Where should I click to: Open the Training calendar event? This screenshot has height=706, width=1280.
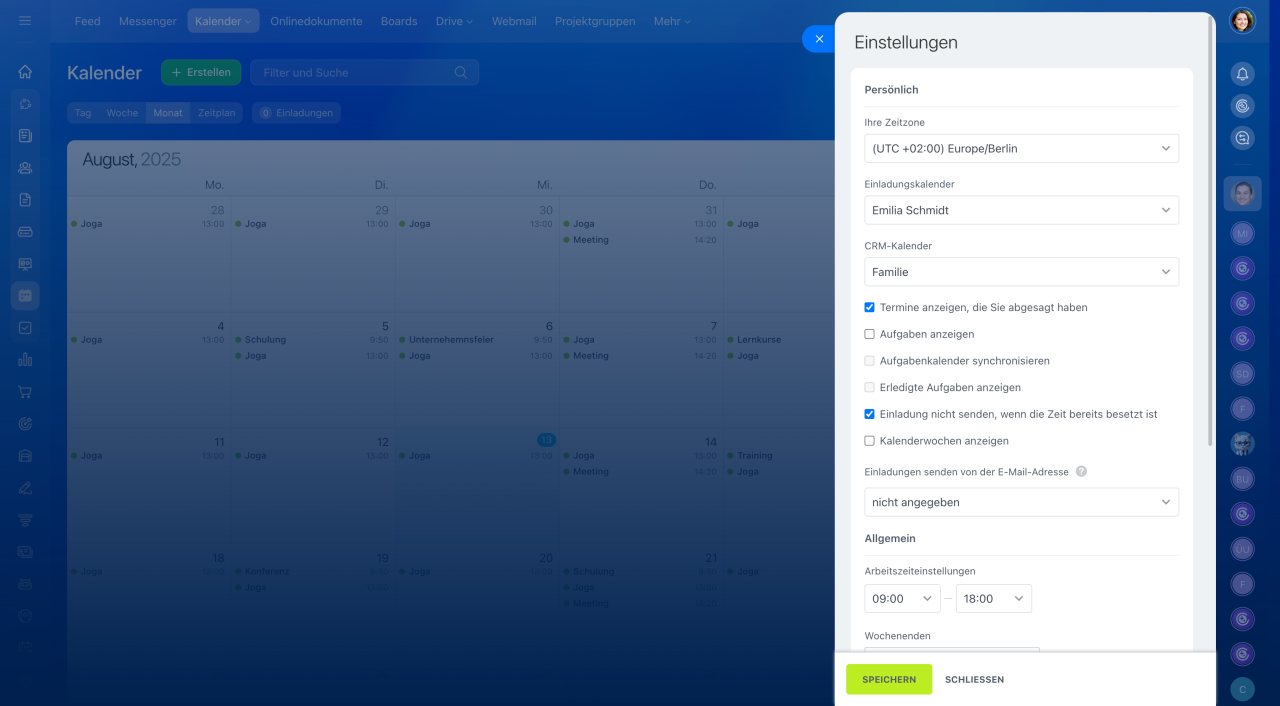[x=755, y=456]
